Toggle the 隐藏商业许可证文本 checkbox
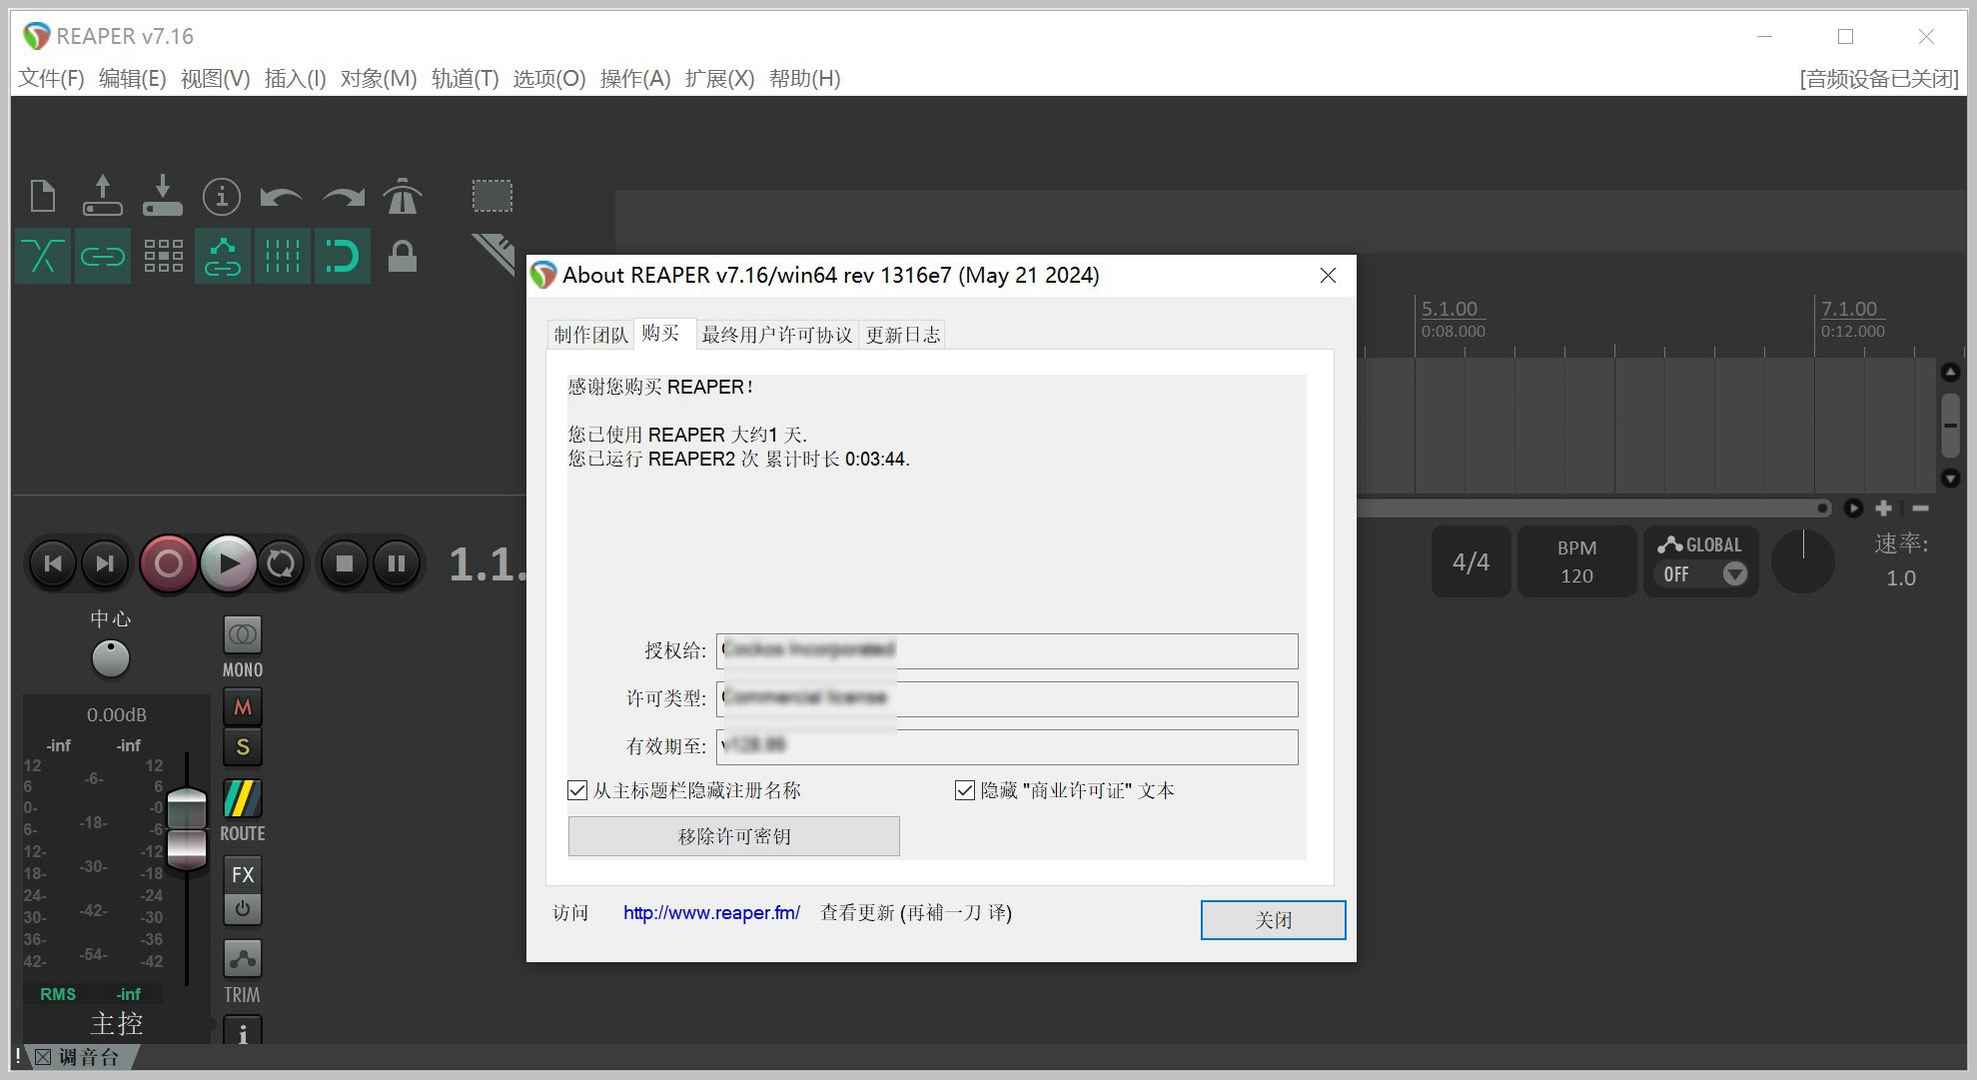 (964, 790)
